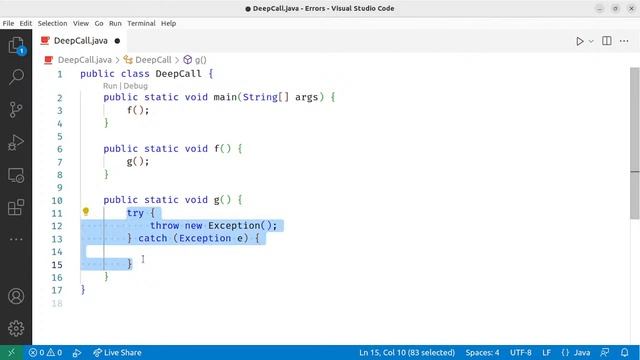This screenshot has height=360, width=640.
Task: Close unsaved DeepCall.java tab dot
Action: [x=118, y=41]
